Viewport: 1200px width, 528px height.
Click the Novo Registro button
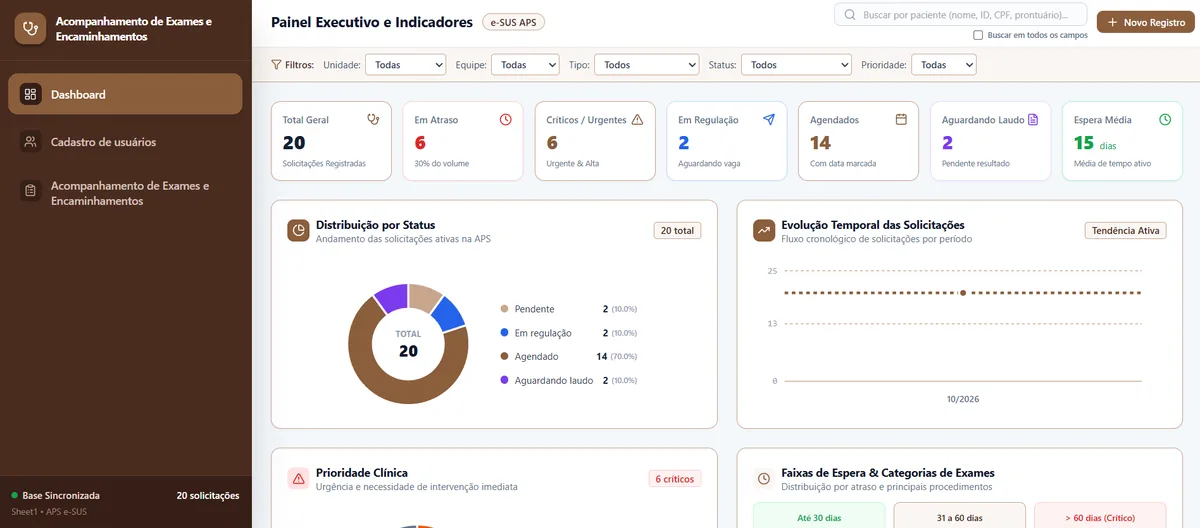tap(1145, 22)
